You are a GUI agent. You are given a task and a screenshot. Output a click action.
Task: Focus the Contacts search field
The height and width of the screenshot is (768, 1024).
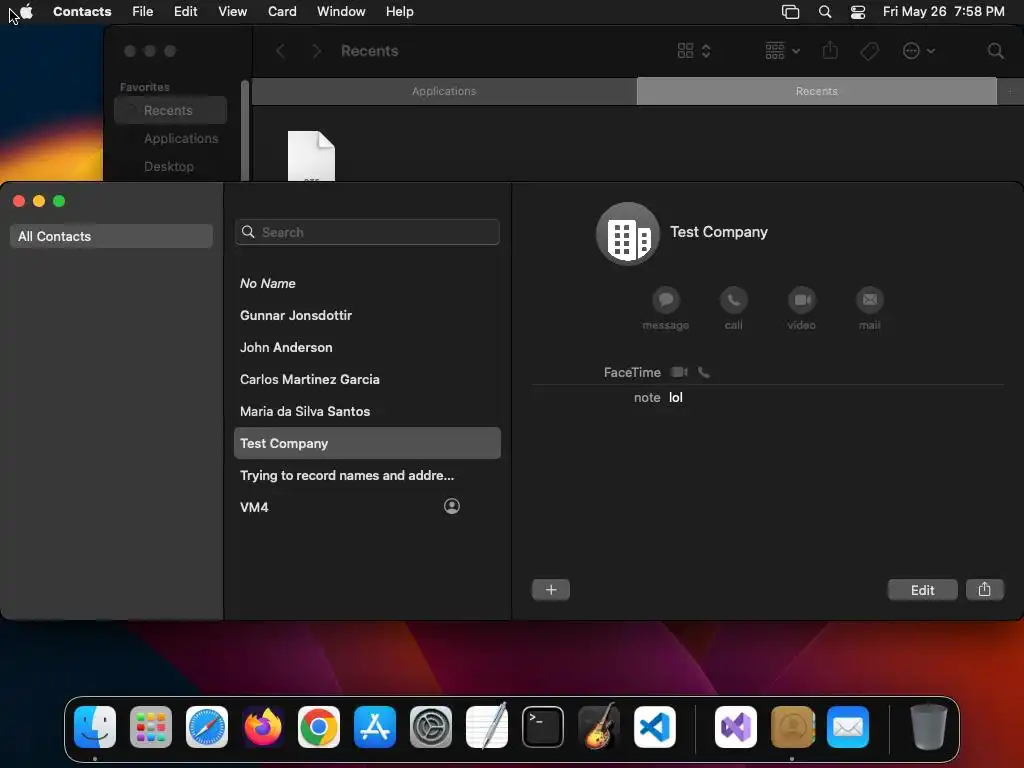pyautogui.click(x=367, y=232)
